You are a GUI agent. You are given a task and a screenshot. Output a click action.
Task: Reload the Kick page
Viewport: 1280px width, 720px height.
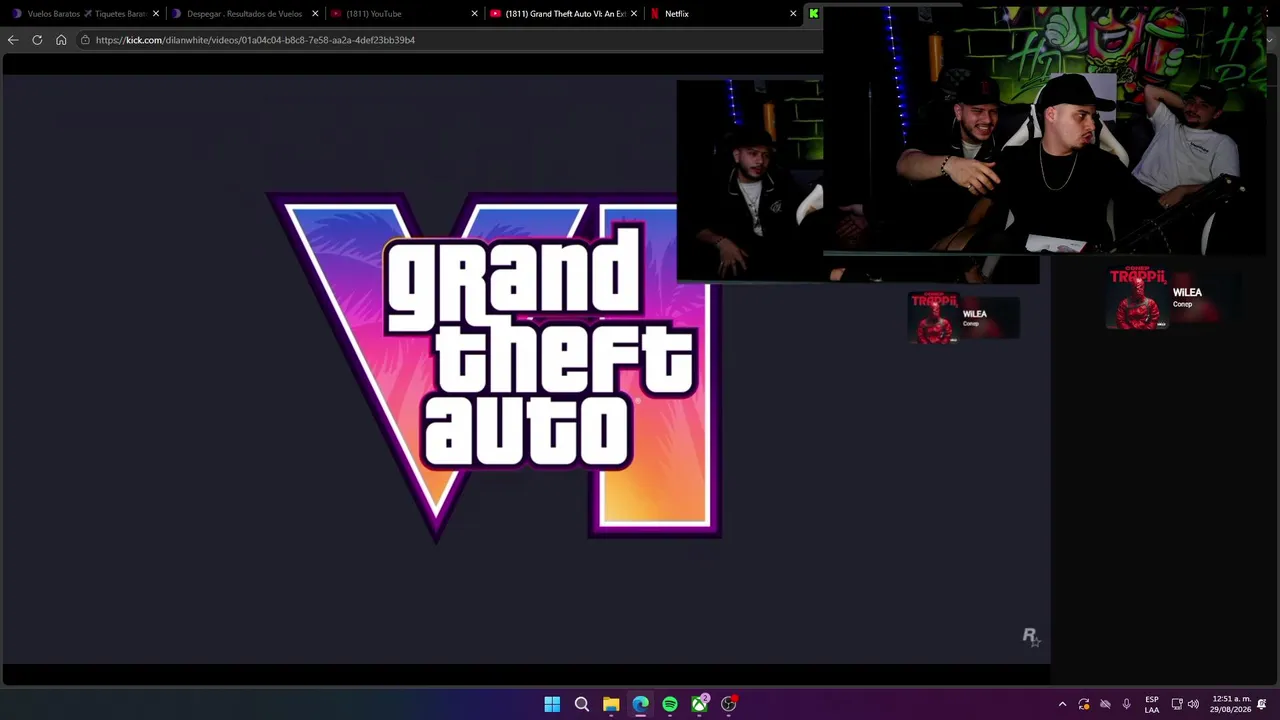(x=37, y=40)
